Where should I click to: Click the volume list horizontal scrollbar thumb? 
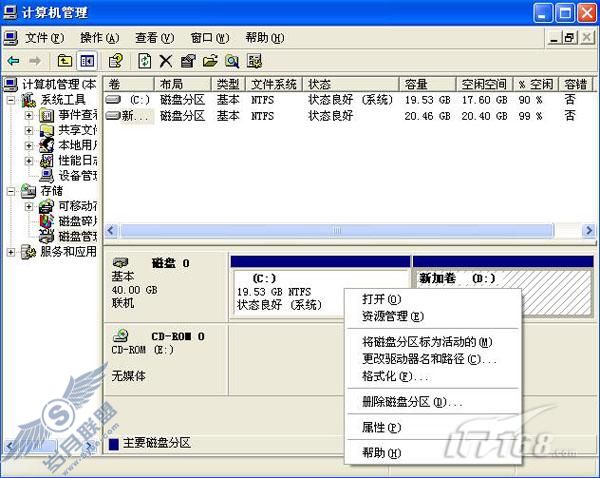coord(337,230)
